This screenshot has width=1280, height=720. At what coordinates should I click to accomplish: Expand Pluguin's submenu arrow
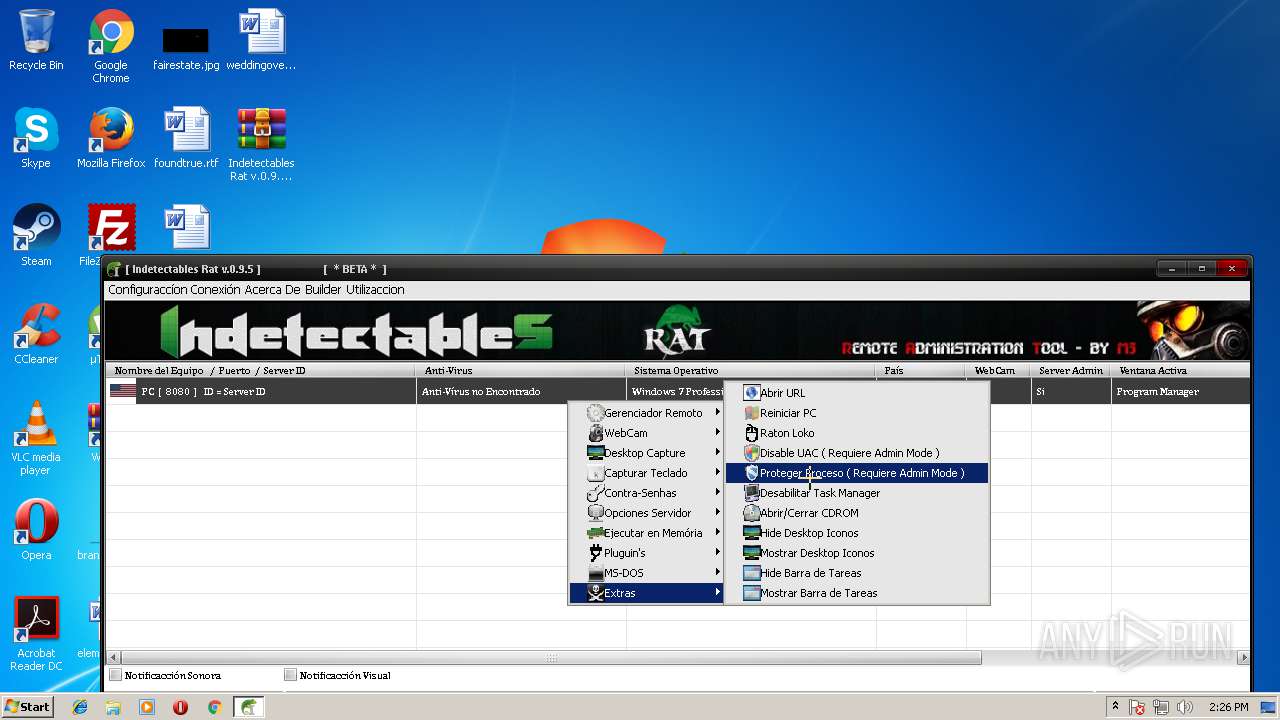click(x=717, y=553)
